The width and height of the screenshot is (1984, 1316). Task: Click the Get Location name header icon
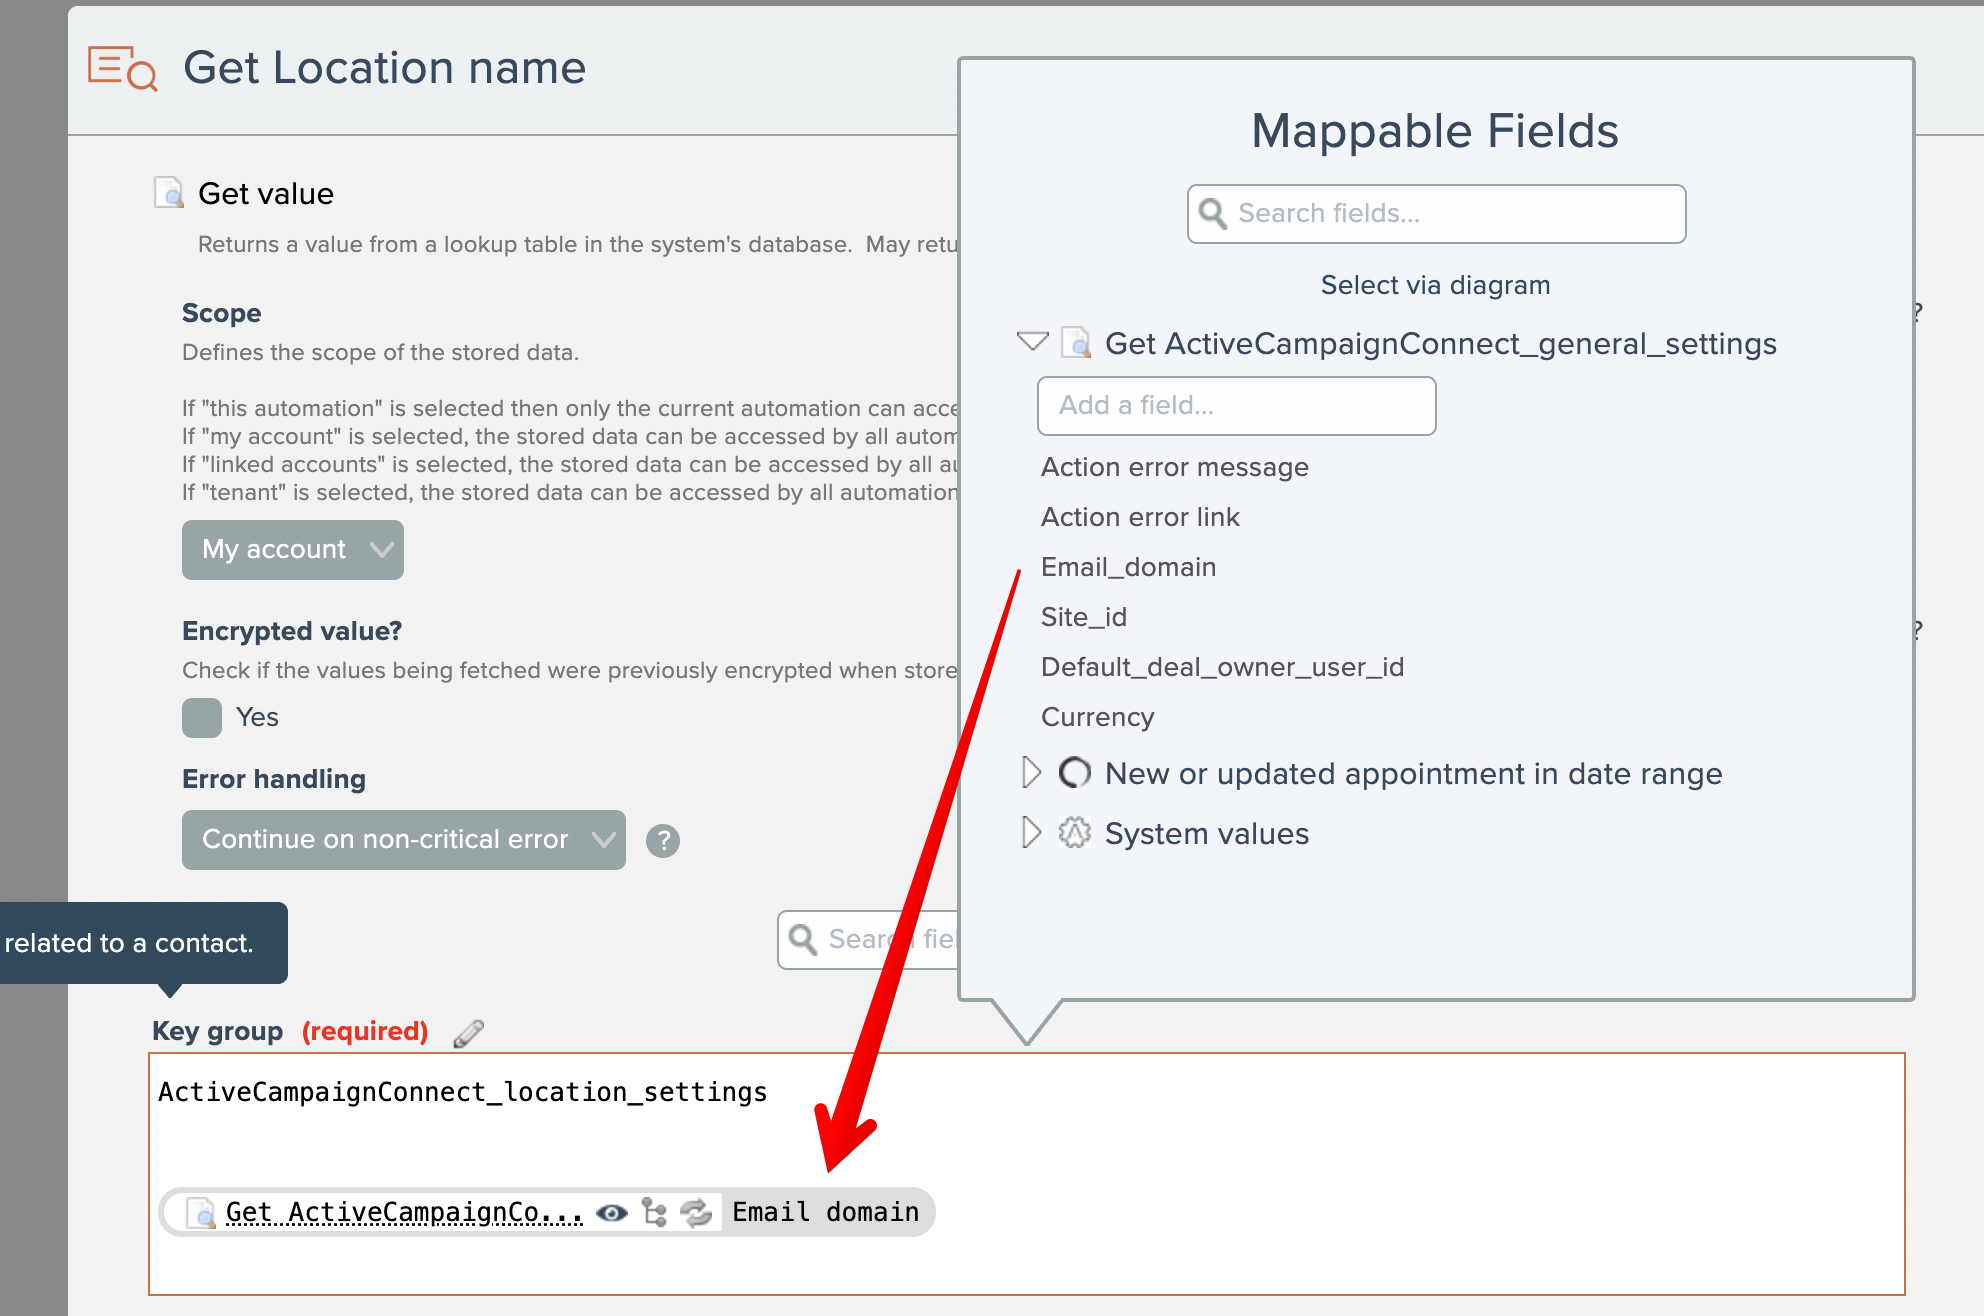point(122,69)
